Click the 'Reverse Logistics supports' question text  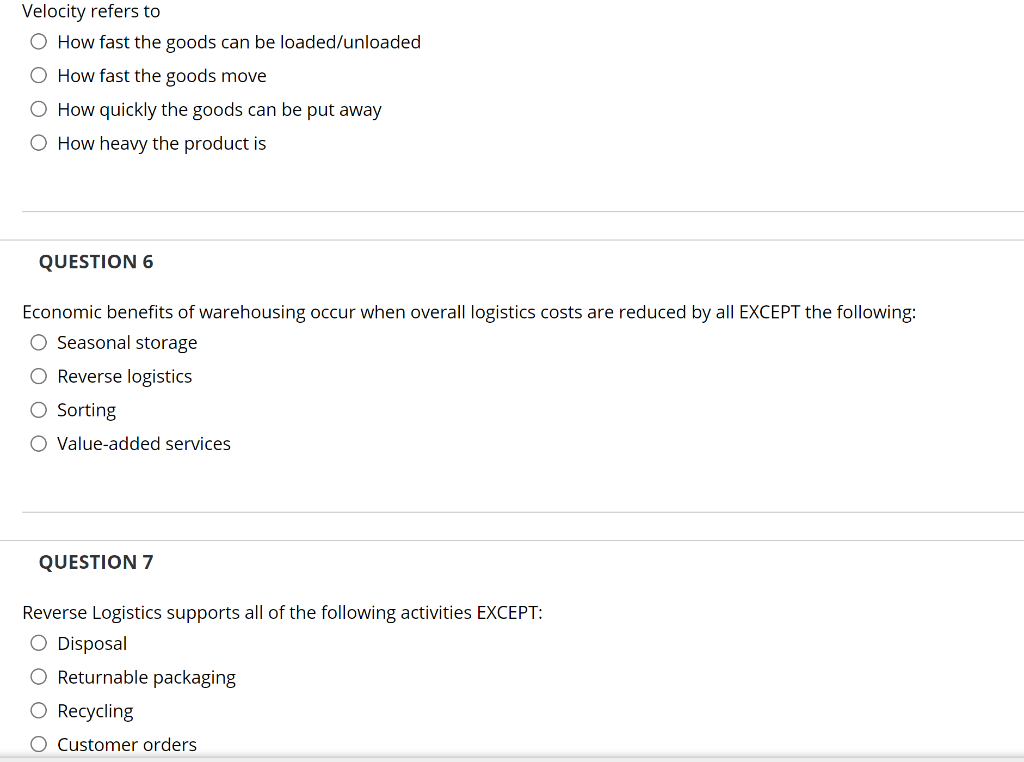pos(282,612)
